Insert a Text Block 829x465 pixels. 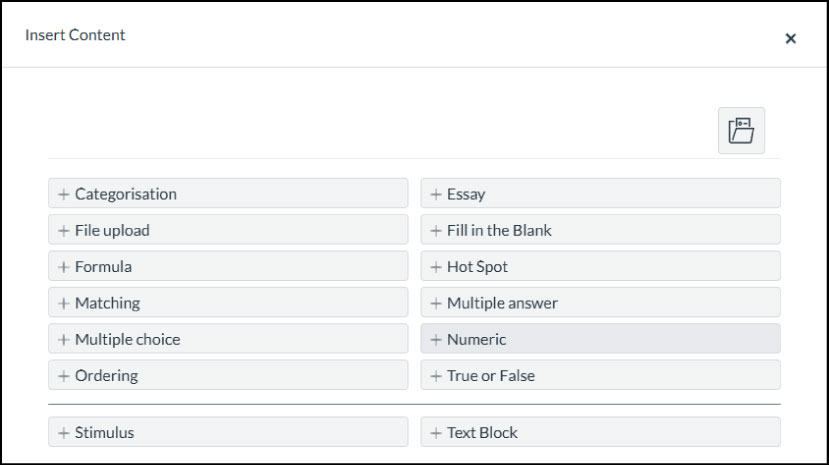click(x=600, y=433)
